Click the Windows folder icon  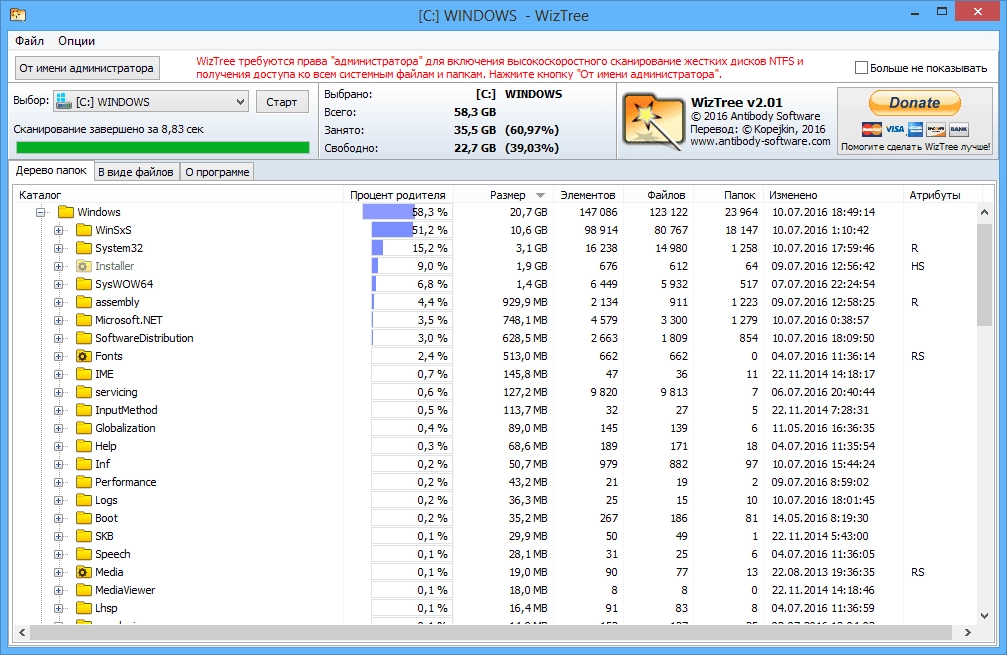[66, 212]
